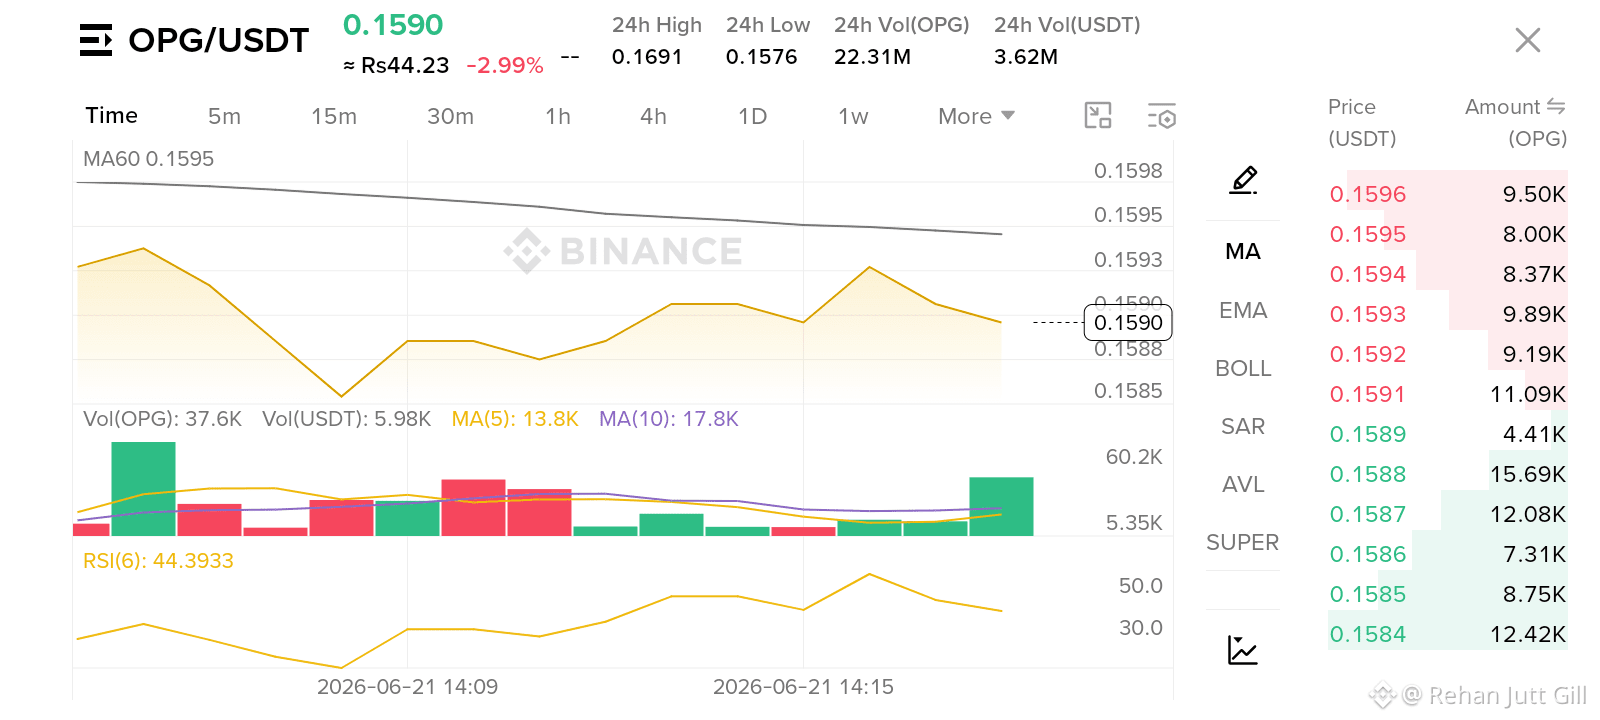Select bid price 0.1584 in order book

(x=1368, y=634)
